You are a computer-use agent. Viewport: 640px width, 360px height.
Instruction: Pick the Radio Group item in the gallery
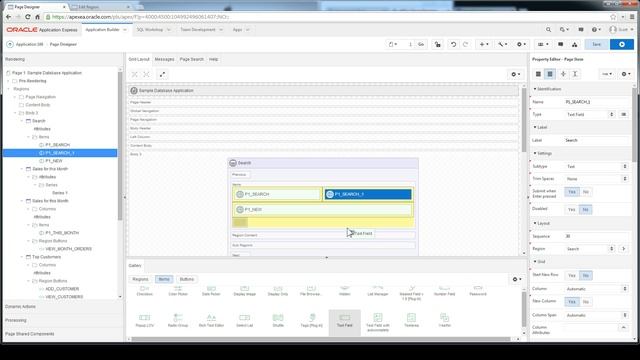(178, 320)
